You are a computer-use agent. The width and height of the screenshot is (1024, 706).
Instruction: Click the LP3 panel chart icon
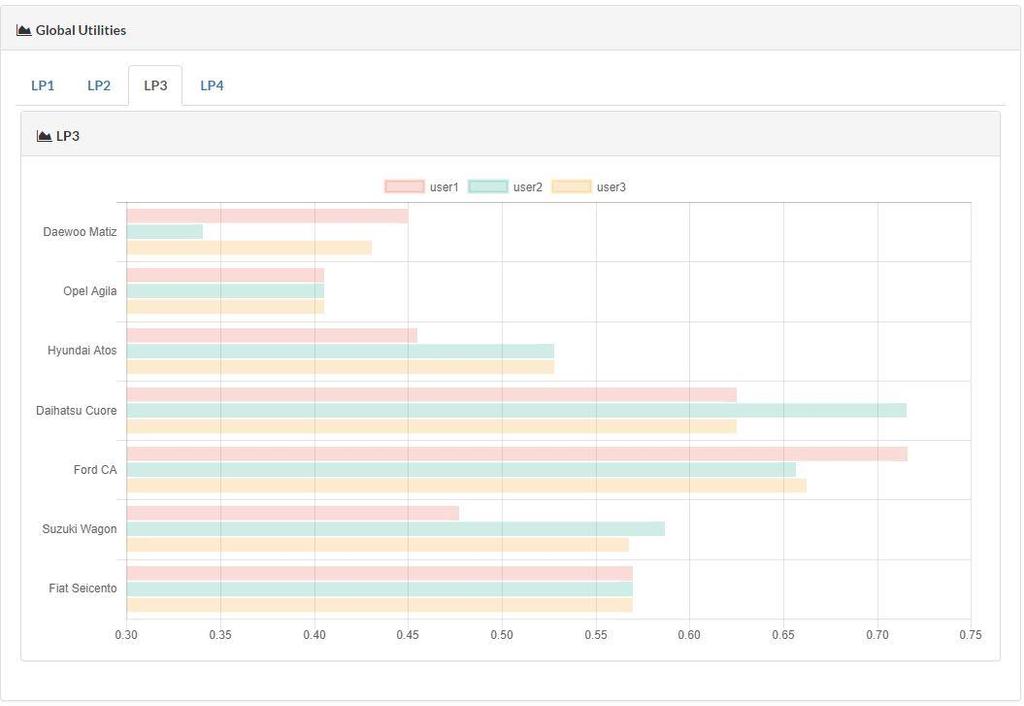44,136
